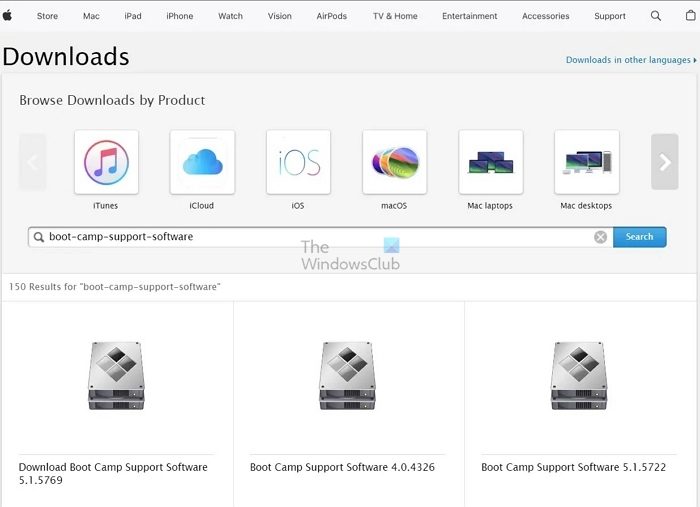The height and width of the screenshot is (507, 700).
Task: Open the Support menu
Action: pyautogui.click(x=610, y=16)
